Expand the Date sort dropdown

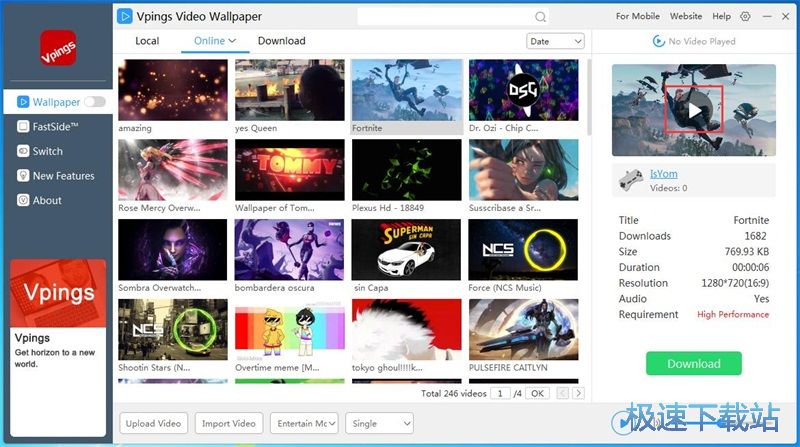click(x=555, y=41)
